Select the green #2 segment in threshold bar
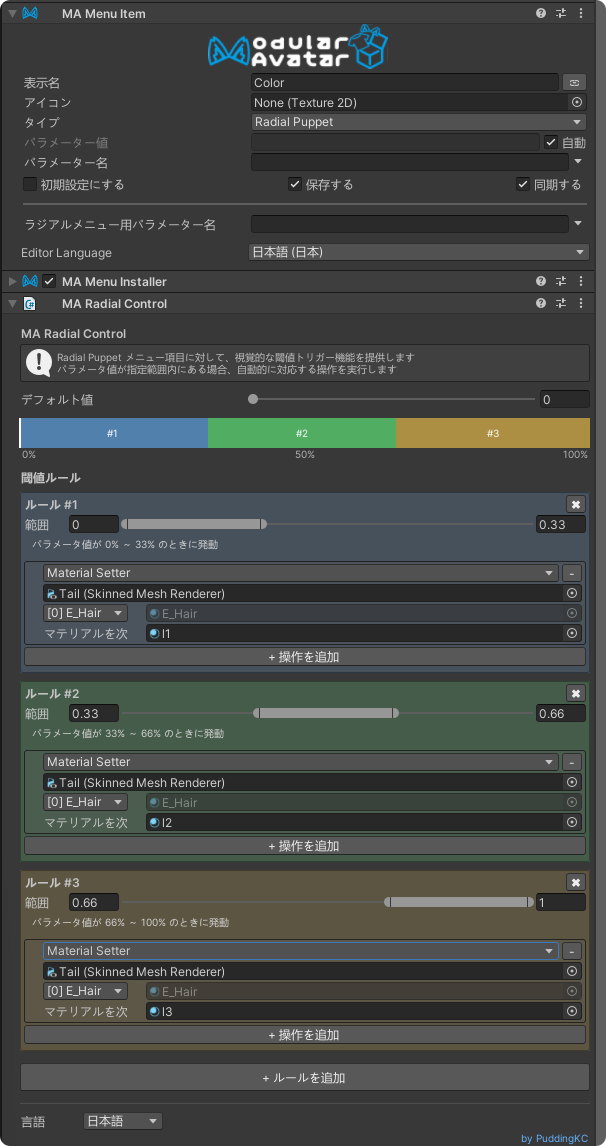This screenshot has height=1146, width=606. coord(302,433)
